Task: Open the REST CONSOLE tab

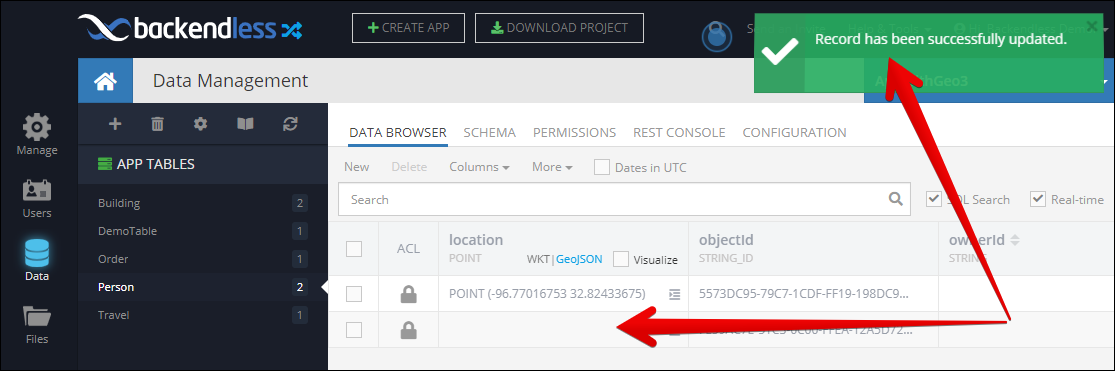Action: point(679,133)
